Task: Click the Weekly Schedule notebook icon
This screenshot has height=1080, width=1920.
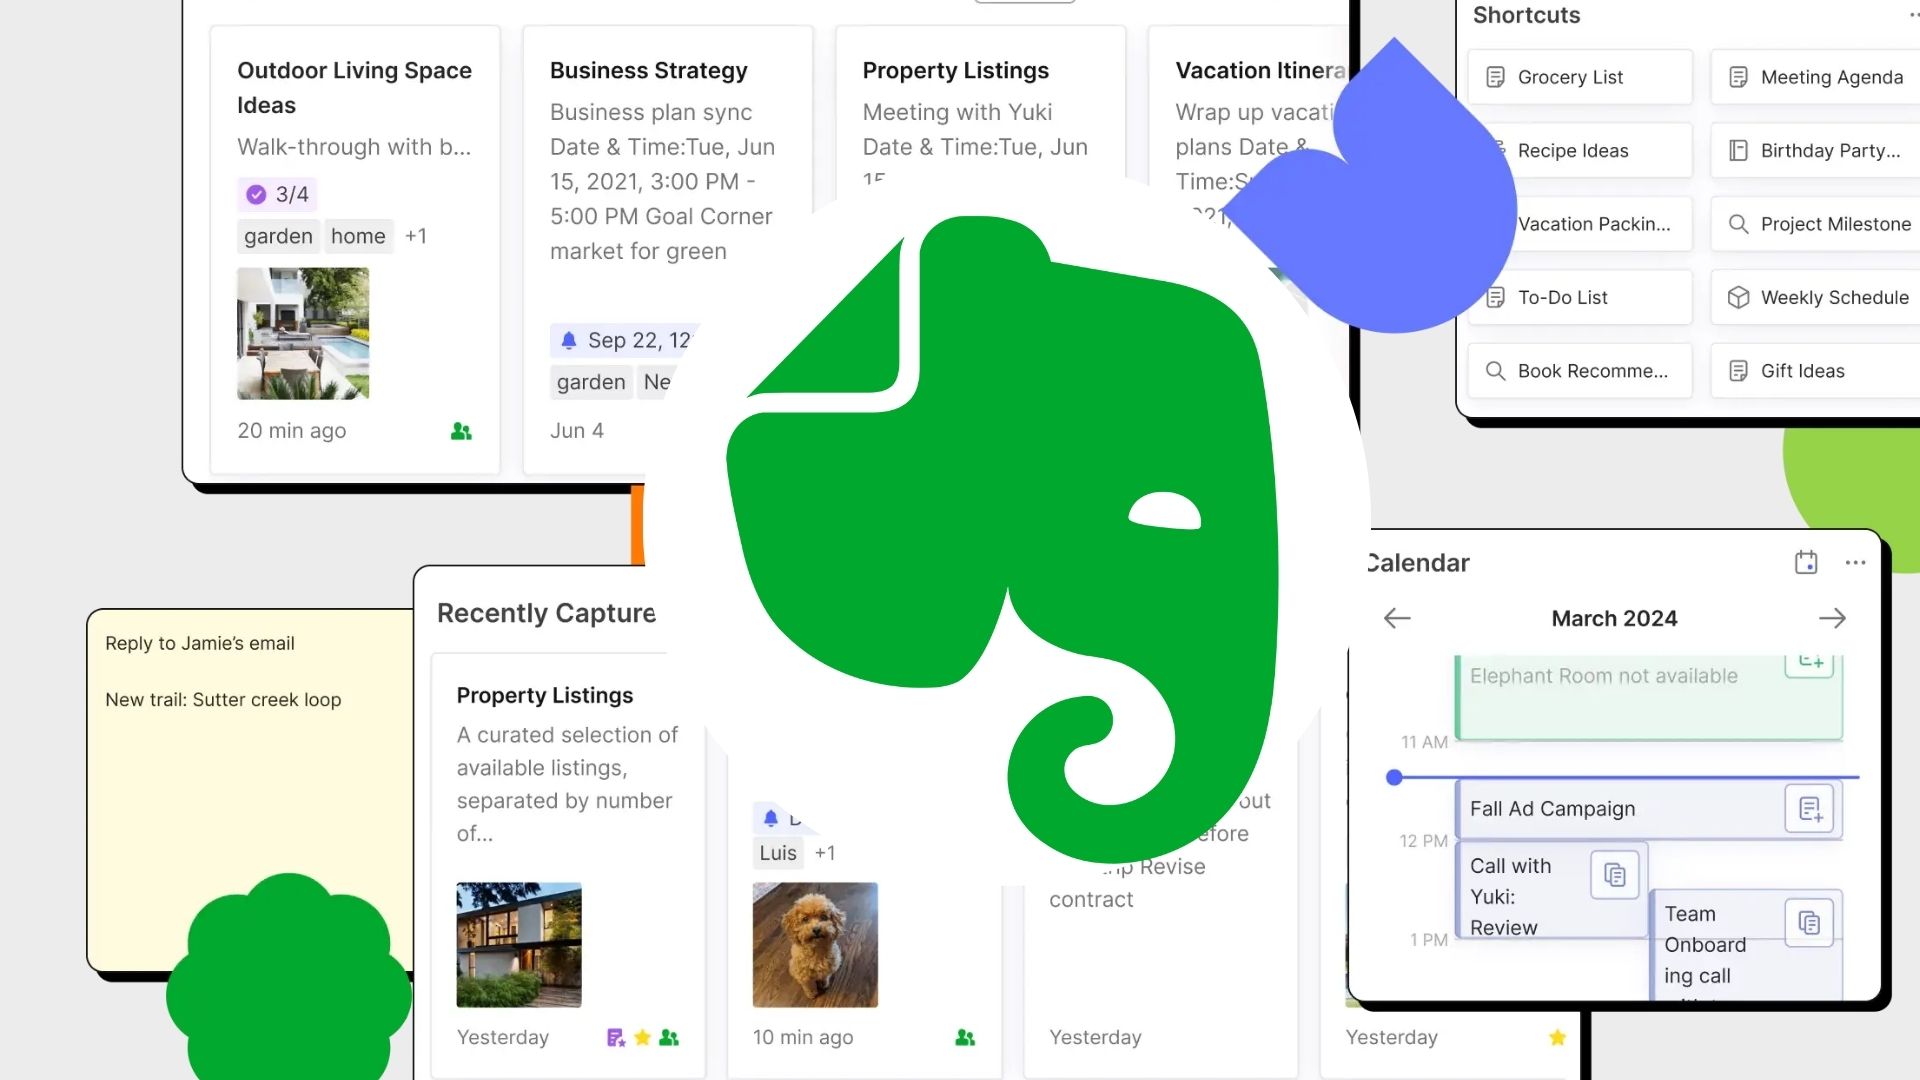Action: click(x=1738, y=298)
